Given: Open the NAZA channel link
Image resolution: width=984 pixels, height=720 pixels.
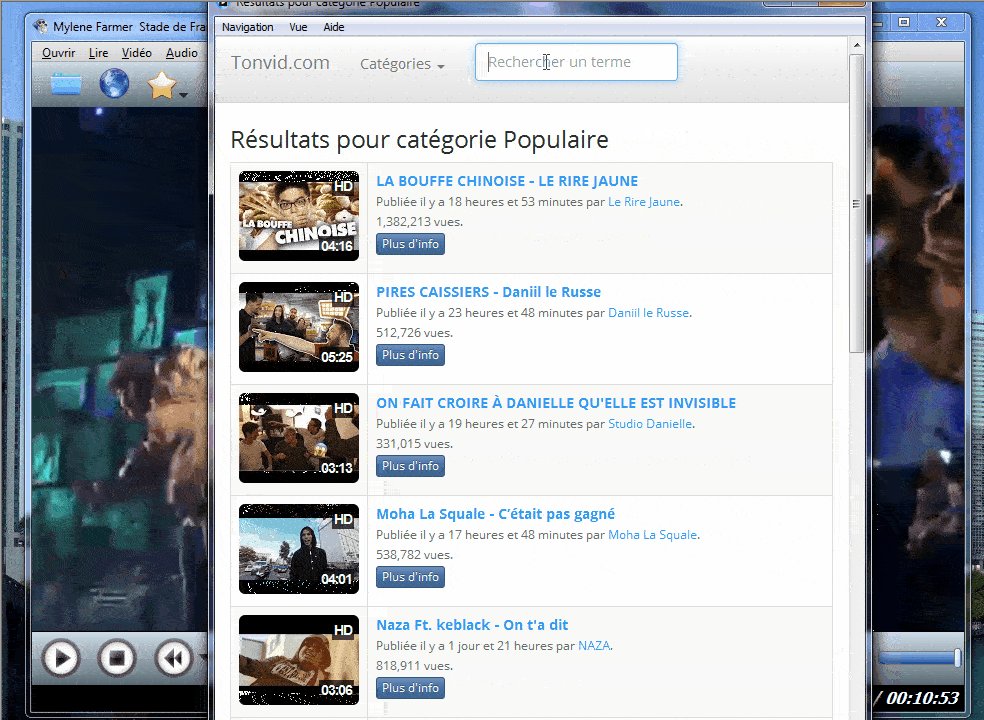Looking at the screenshot, I should tap(594, 646).
